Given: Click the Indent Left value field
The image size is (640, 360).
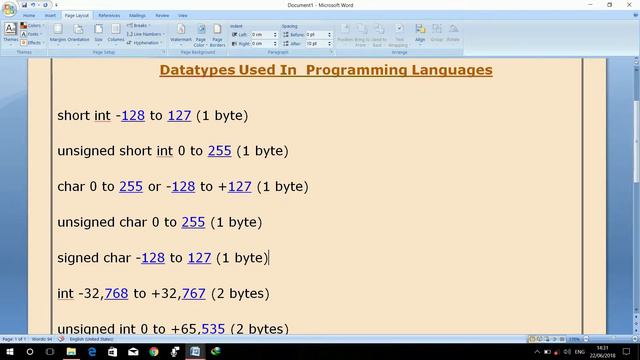Looking at the screenshot, I should coord(261,35).
